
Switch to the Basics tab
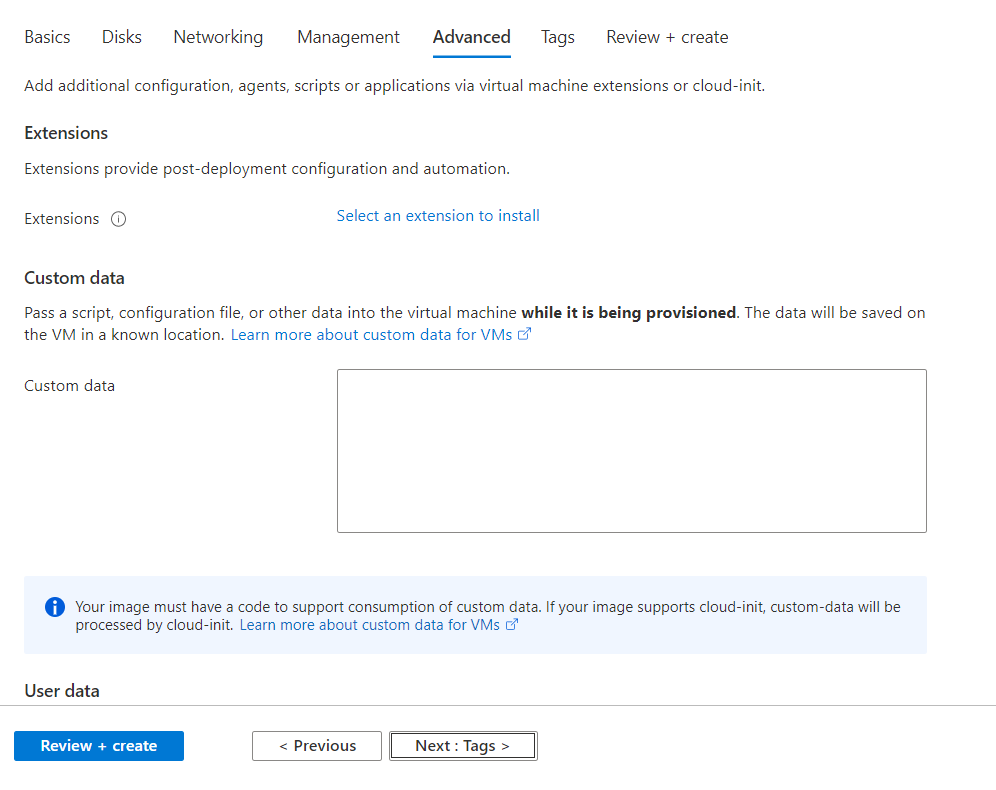pos(47,37)
